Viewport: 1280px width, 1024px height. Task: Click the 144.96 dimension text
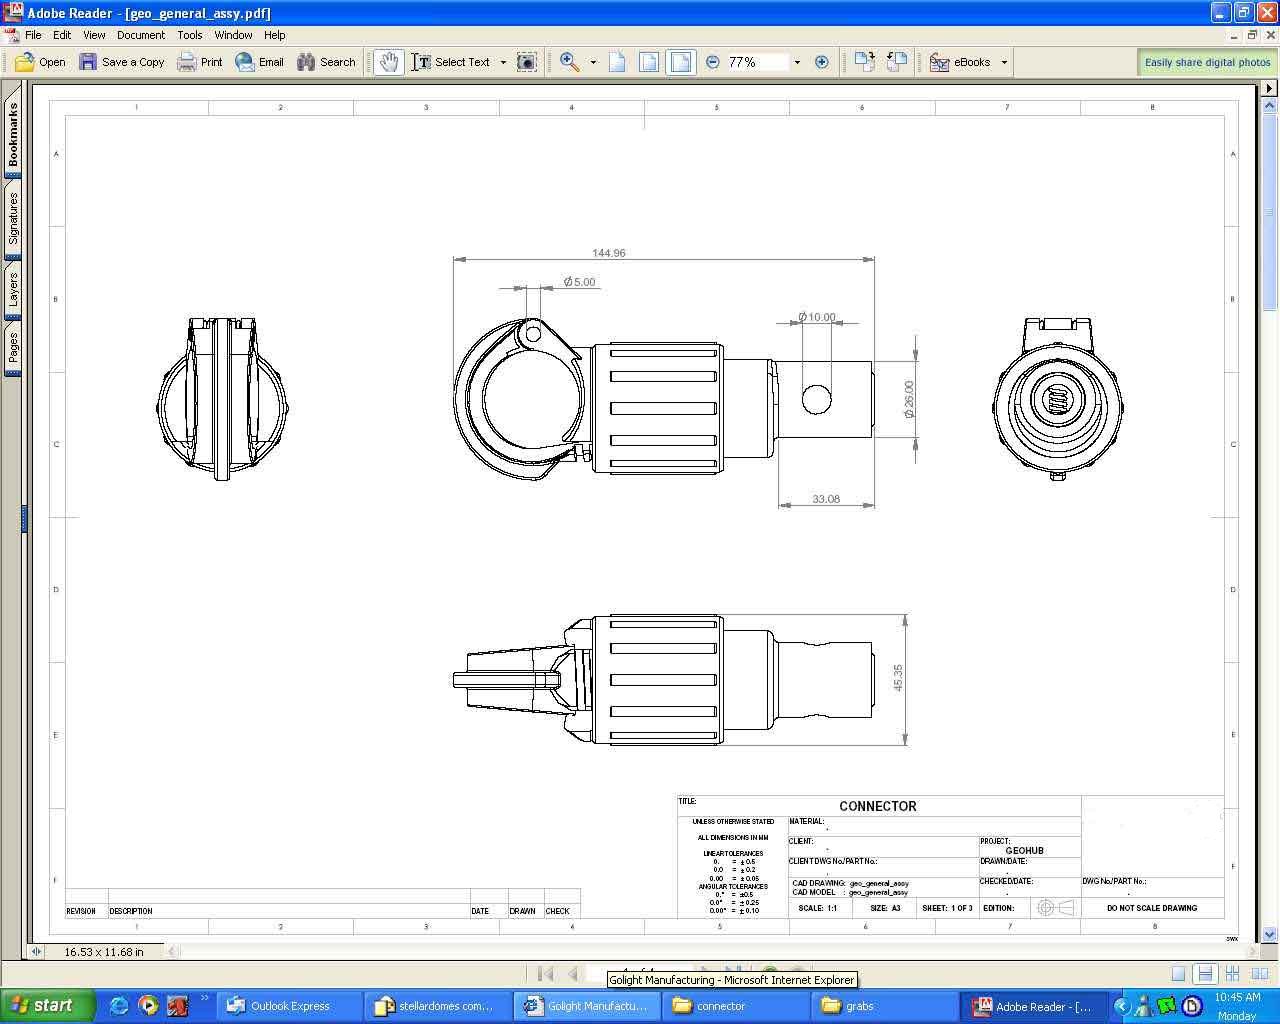(x=608, y=253)
